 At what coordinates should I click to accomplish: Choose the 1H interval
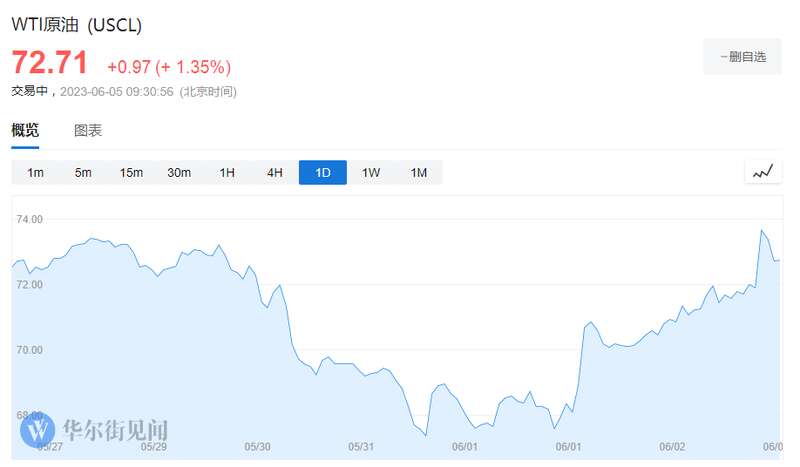(227, 173)
